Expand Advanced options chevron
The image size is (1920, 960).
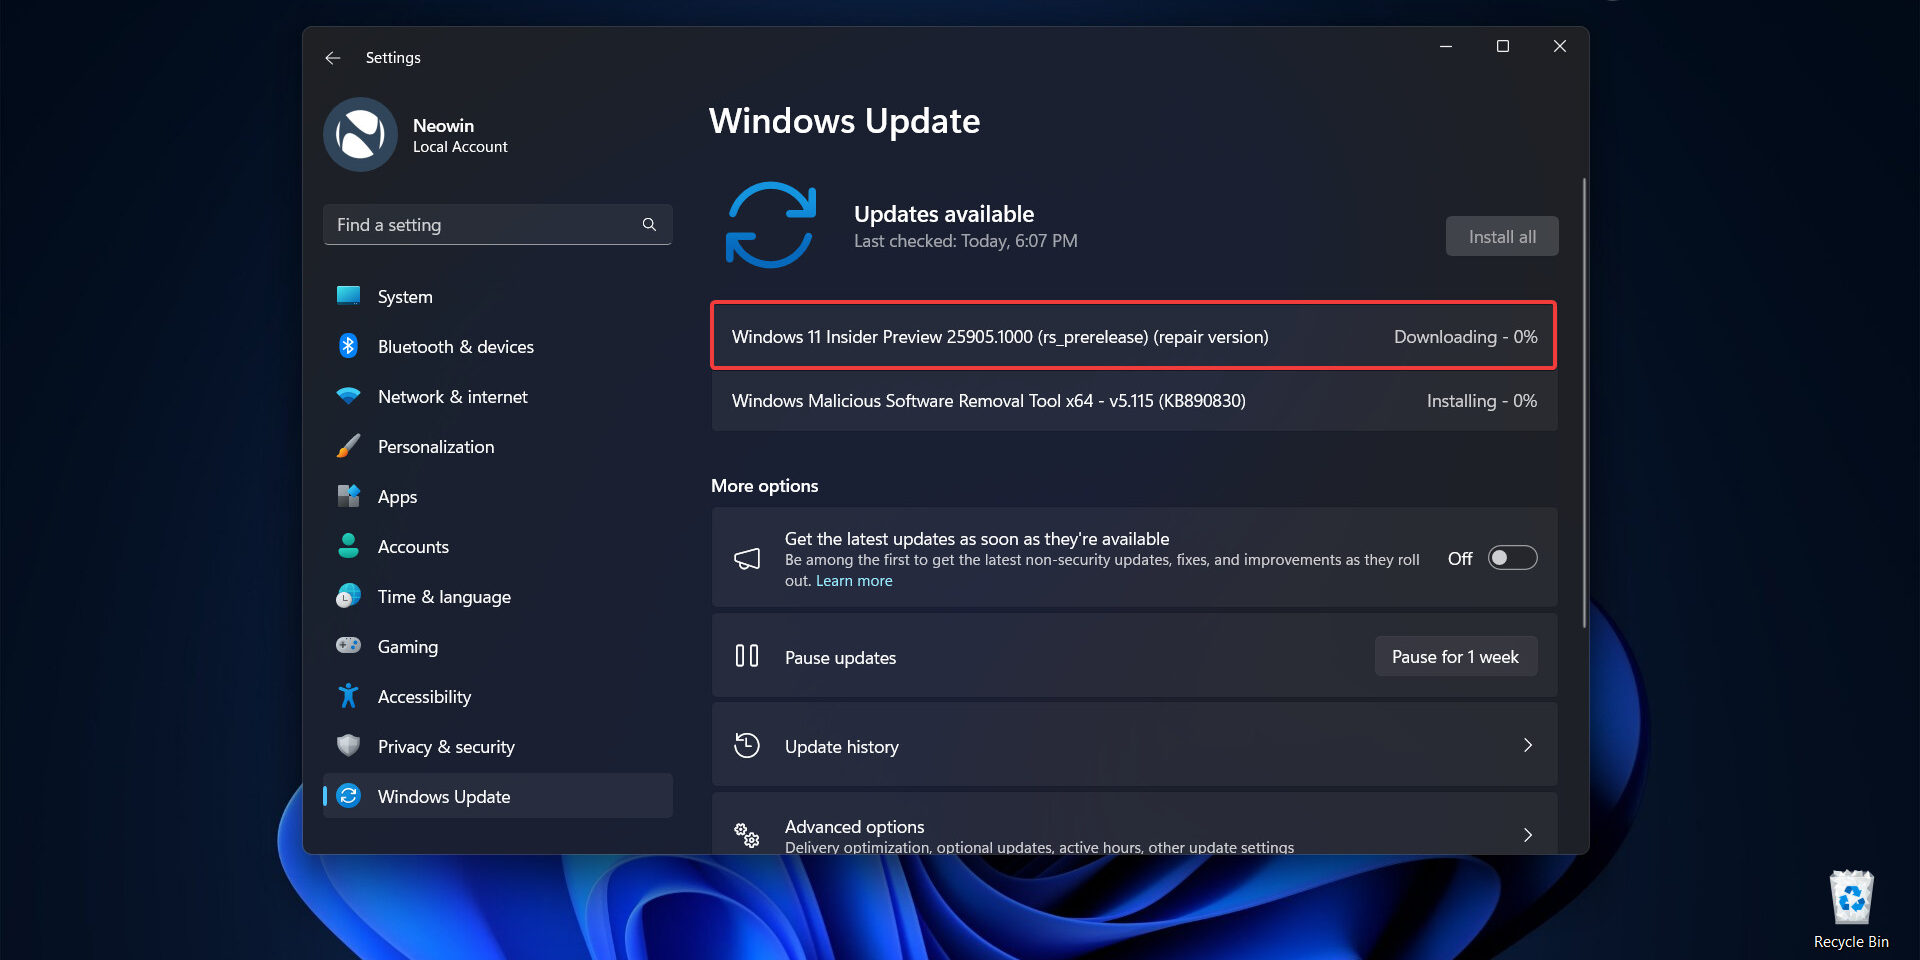[1528, 835]
